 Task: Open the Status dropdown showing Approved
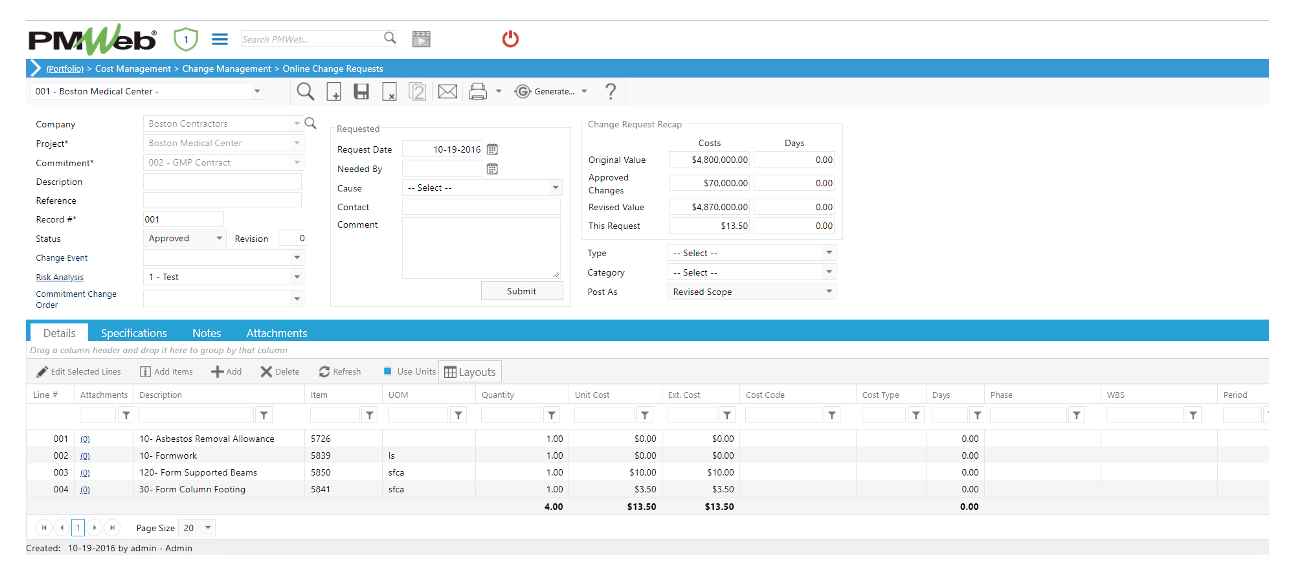tap(185, 239)
